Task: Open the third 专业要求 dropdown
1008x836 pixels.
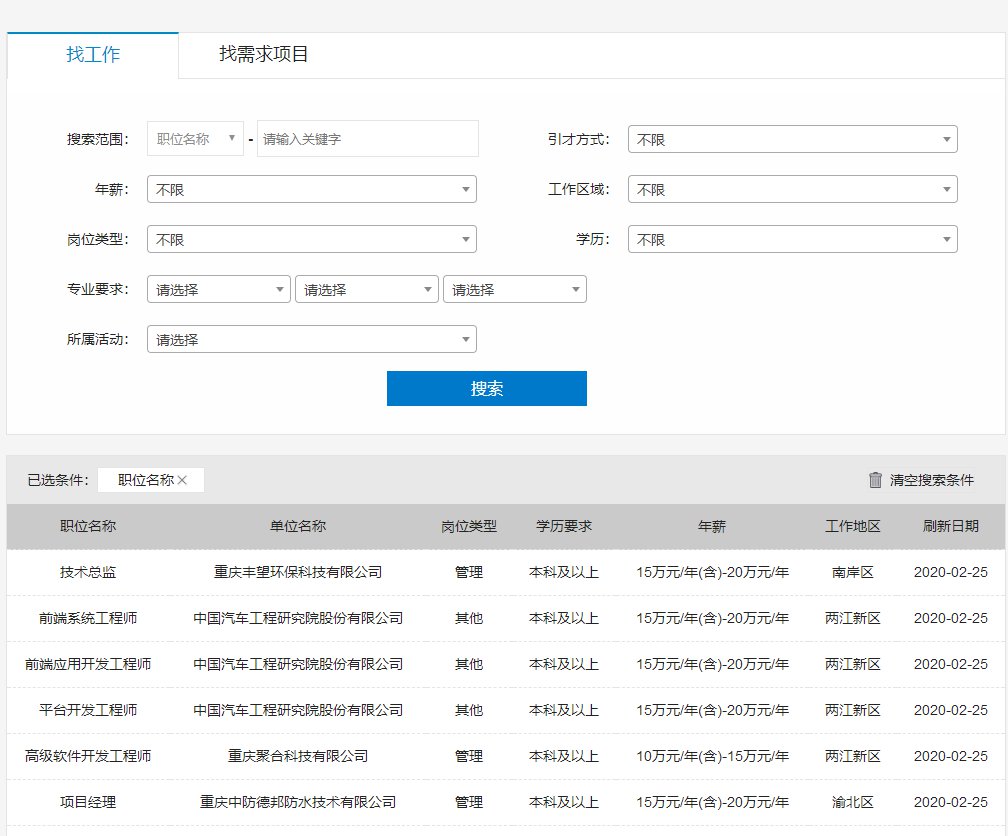Action: point(514,290)
